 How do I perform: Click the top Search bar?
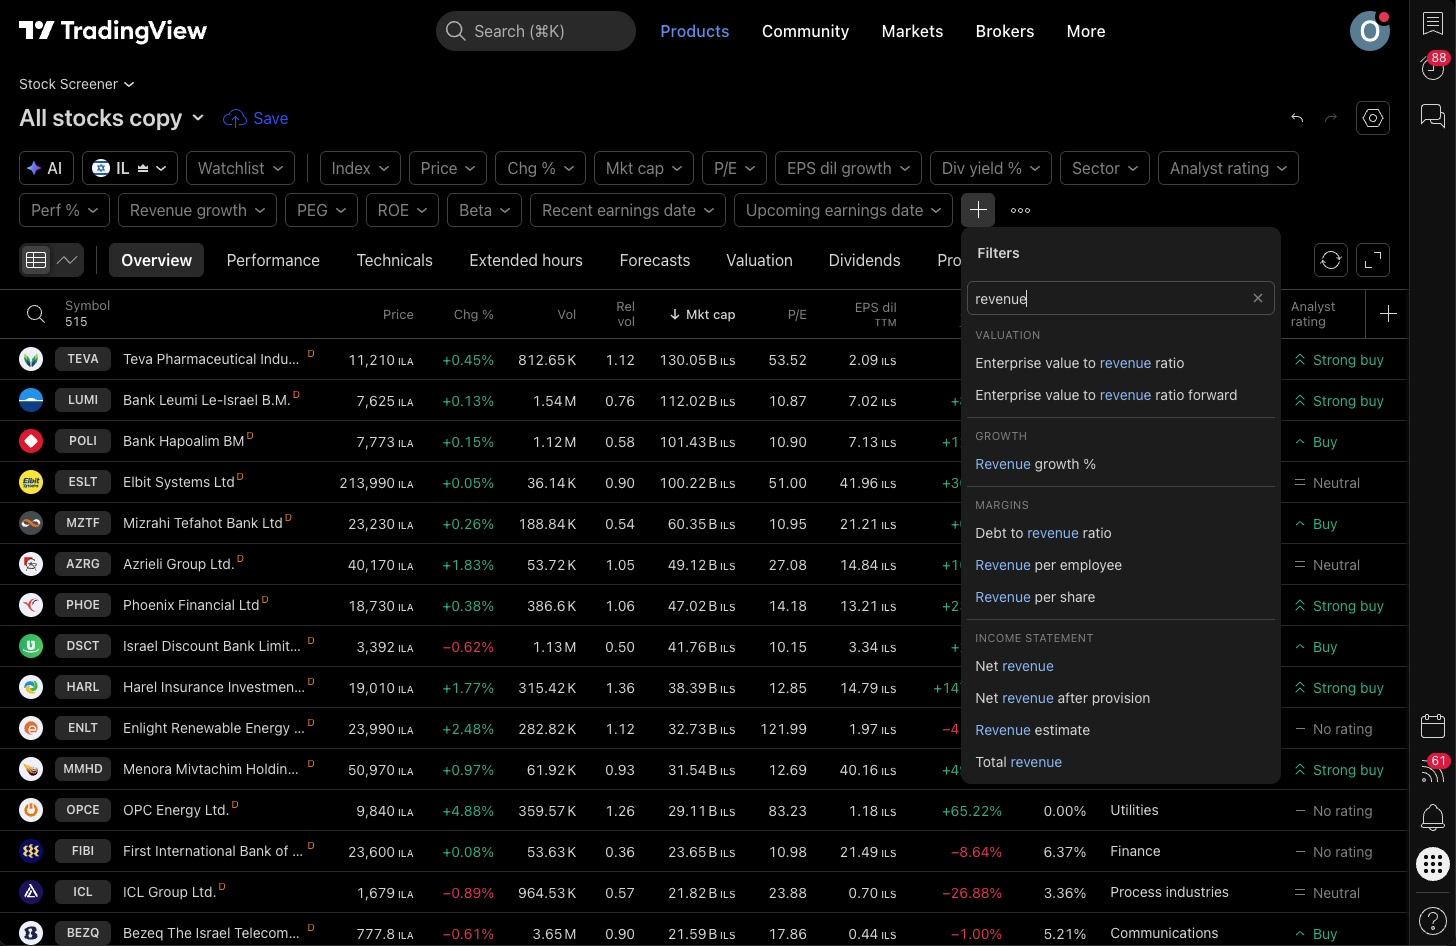(536, 31)
